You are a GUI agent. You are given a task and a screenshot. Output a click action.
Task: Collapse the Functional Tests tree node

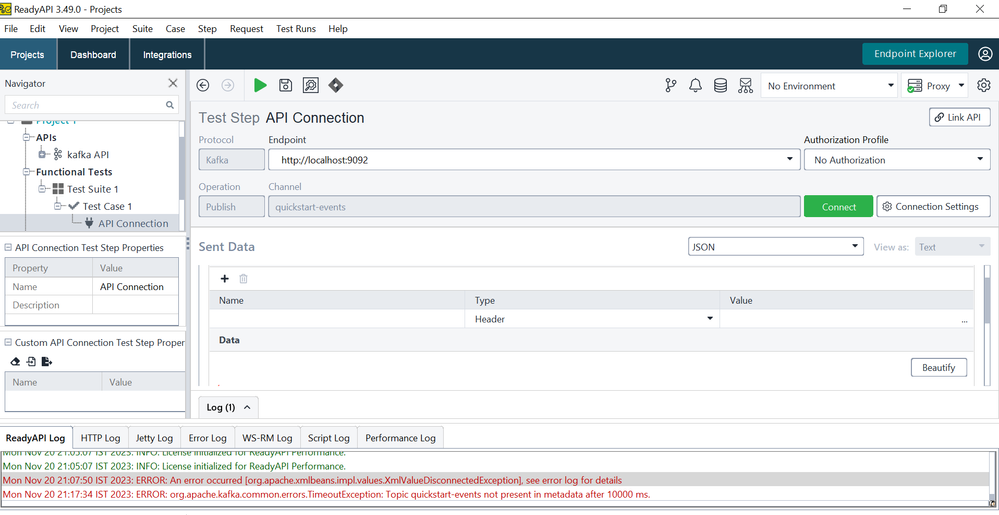point(28,172)
